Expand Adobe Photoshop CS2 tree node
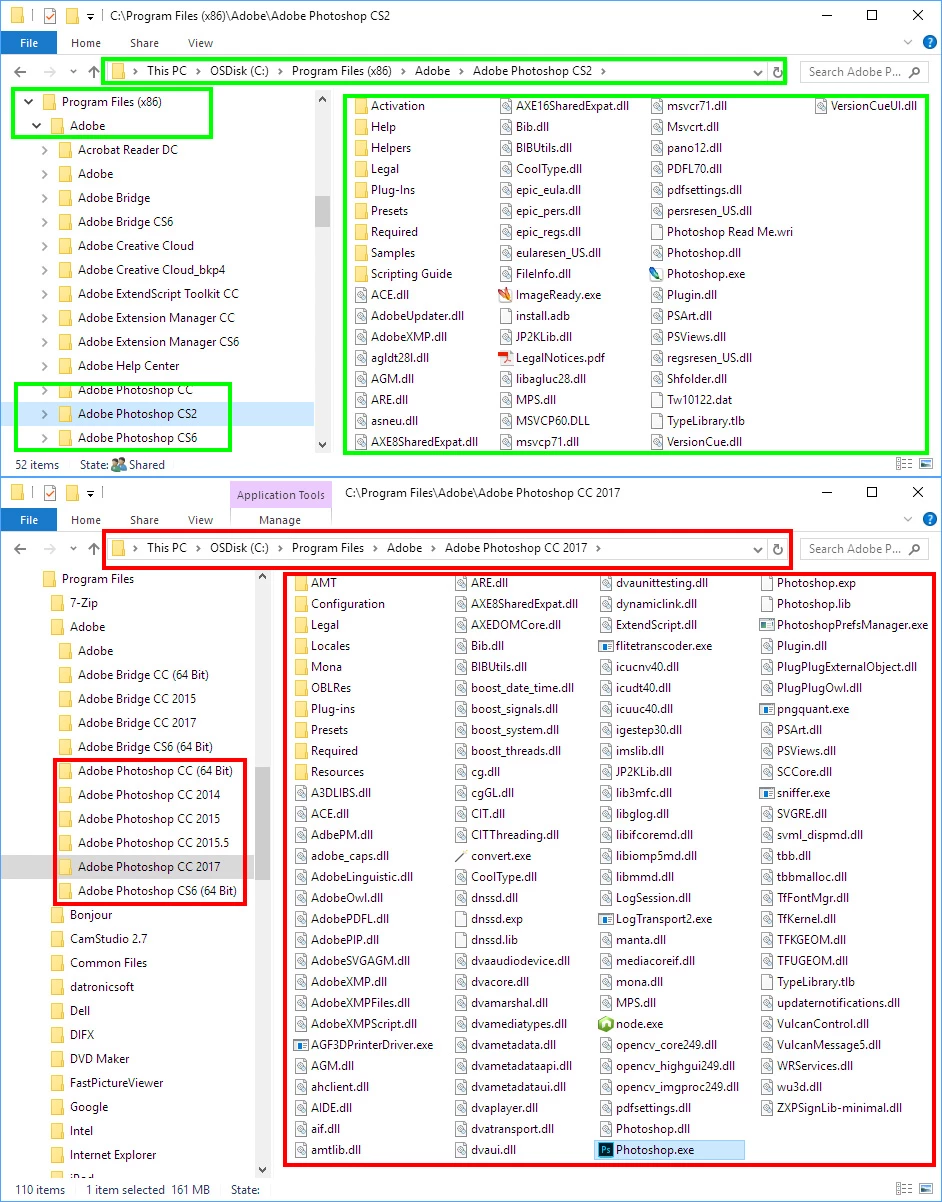This screenshot has height=1202, width=942. (44, 414)
